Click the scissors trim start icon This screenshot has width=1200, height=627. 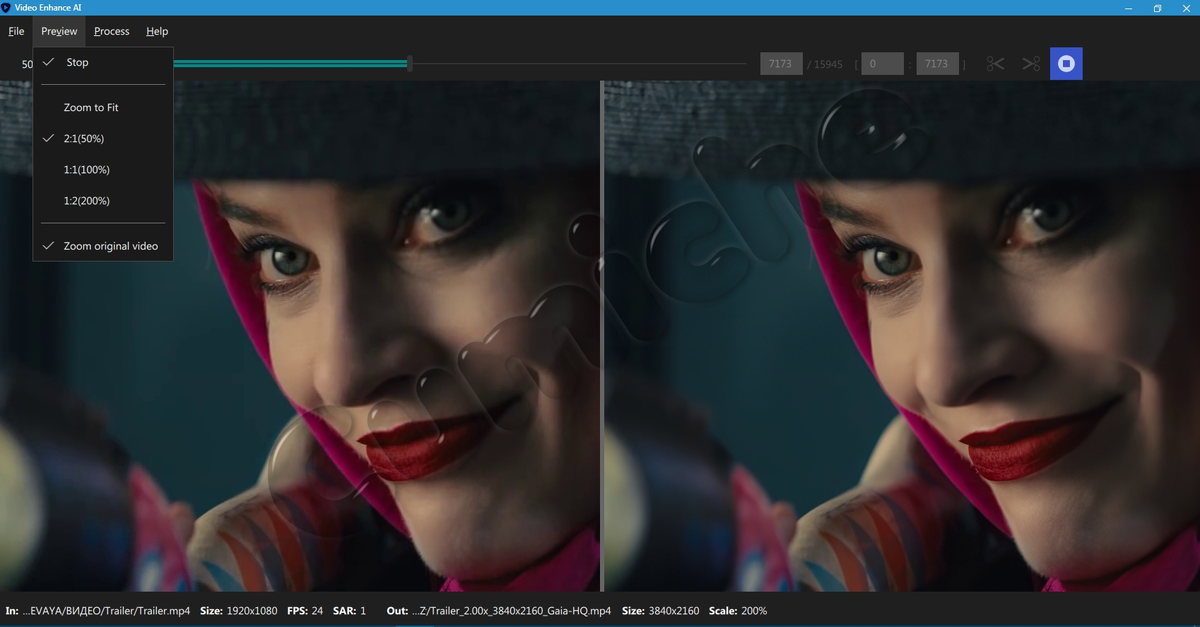point(995,64)
